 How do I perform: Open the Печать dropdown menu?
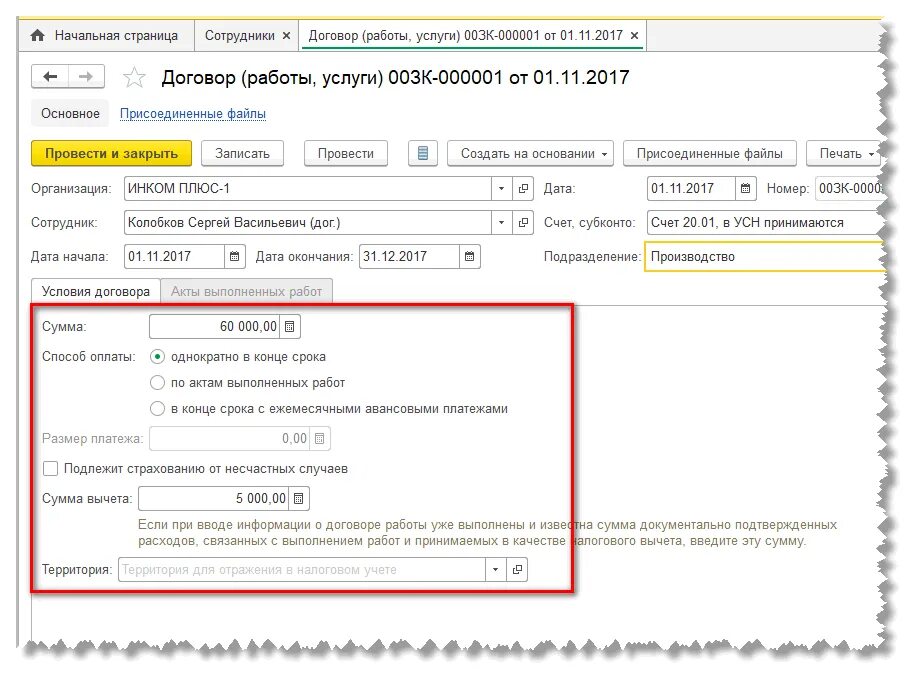(x=844, y=153)
